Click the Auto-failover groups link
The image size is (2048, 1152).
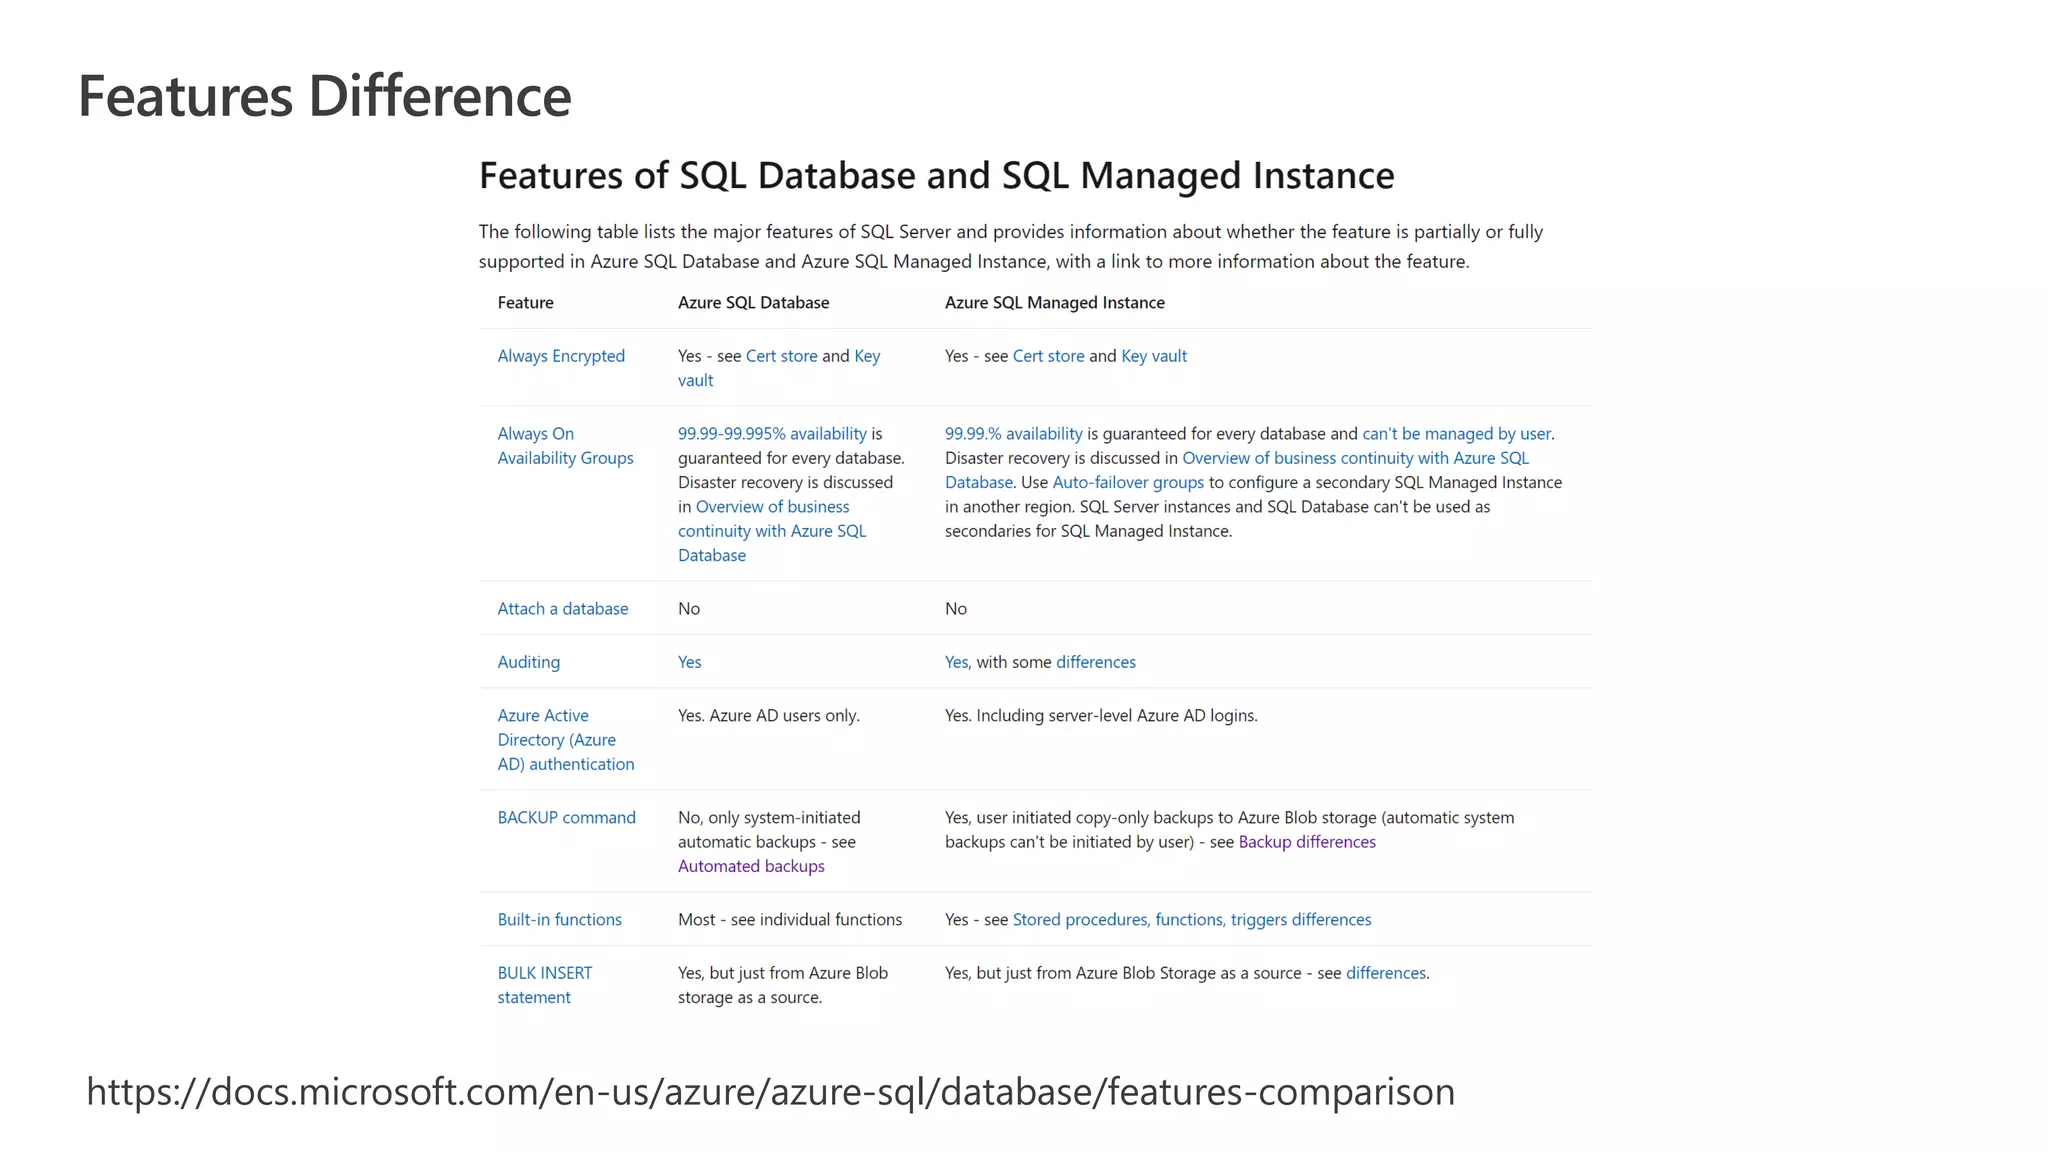point(1128,482)
